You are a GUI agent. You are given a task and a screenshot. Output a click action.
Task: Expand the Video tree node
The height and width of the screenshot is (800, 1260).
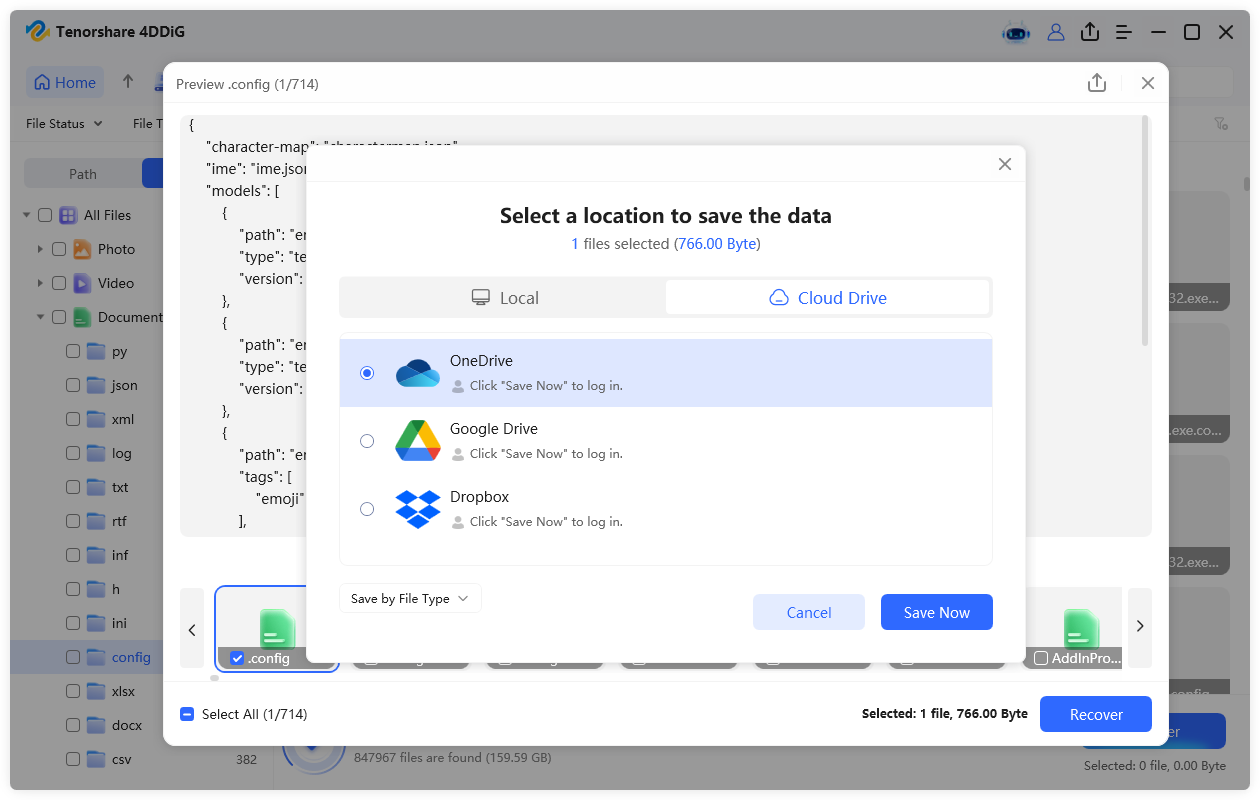pos(40,283)
